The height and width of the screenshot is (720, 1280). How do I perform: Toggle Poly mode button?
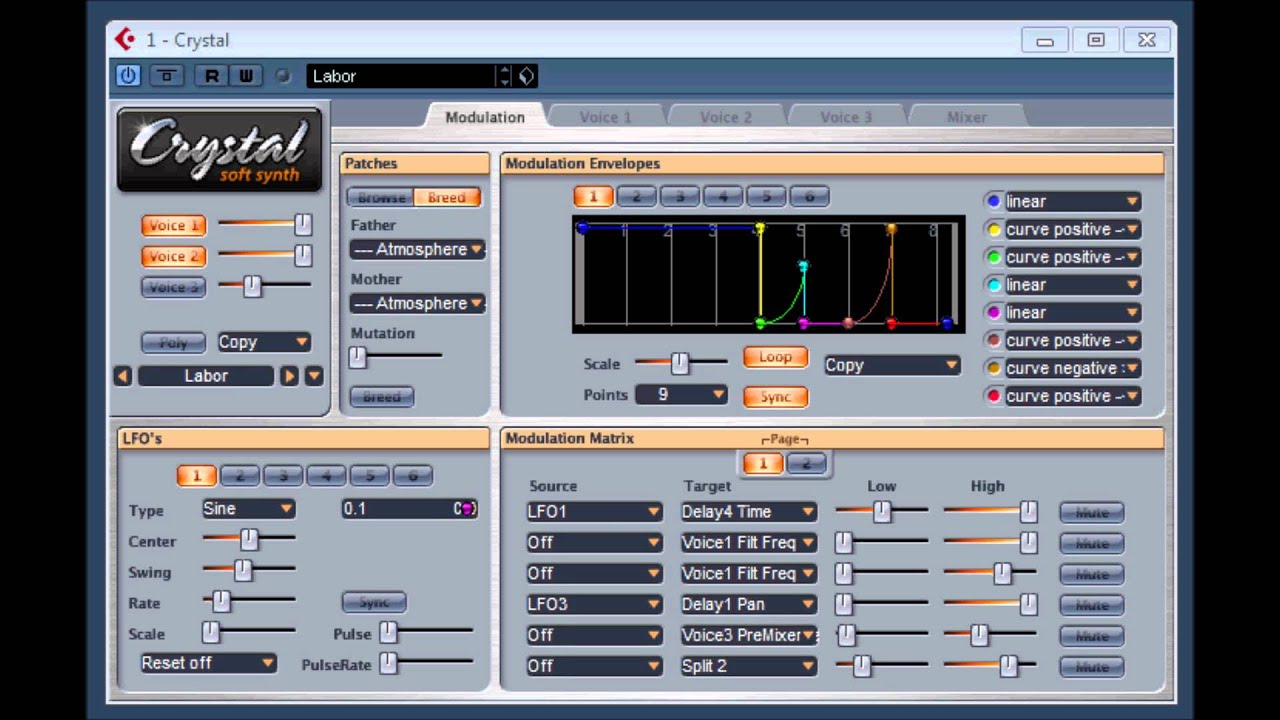tap(173, 343)
